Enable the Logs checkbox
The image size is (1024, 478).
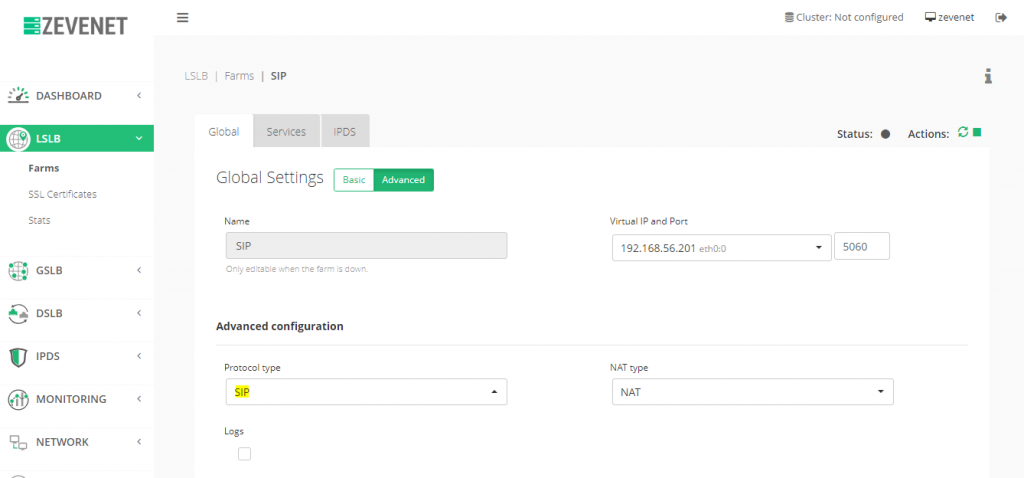pos(244,454)
